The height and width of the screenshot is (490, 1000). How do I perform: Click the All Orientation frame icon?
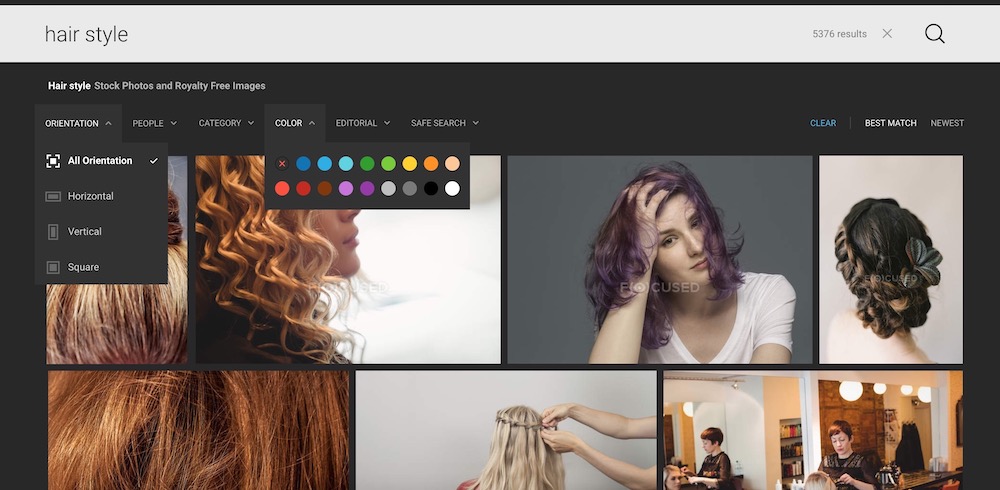coord(53,161)
